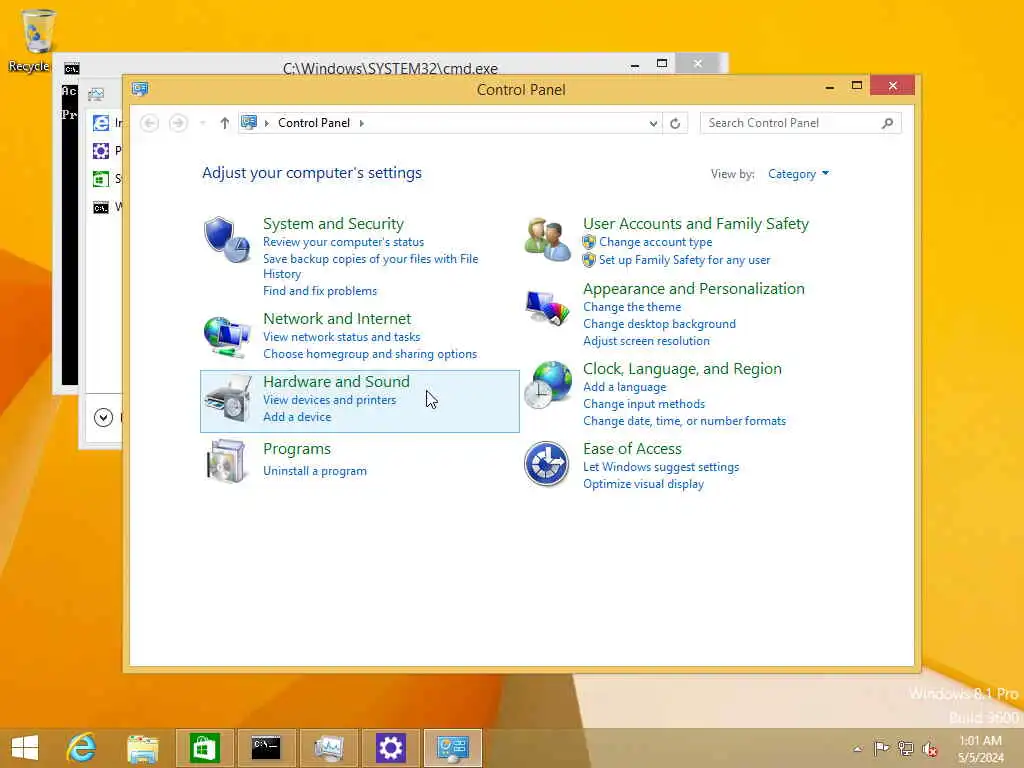1024x768 pixels.
Task: Open Set up Family Safety for any user
Action: 684,260
